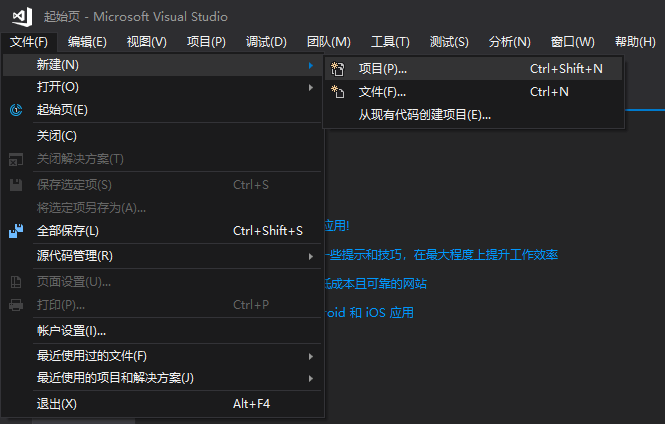Expand the 源代码管理(R) submenu arrow

coord(311,256)
